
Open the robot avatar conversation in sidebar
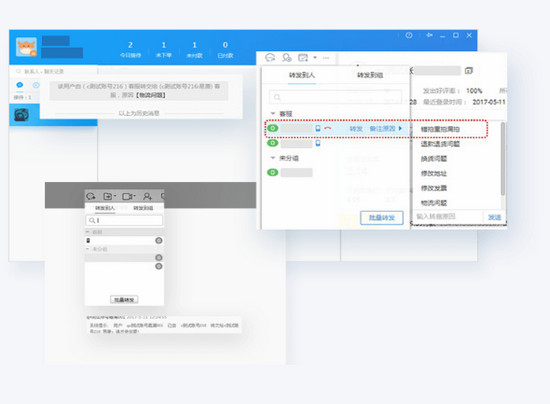pos(21,115)
